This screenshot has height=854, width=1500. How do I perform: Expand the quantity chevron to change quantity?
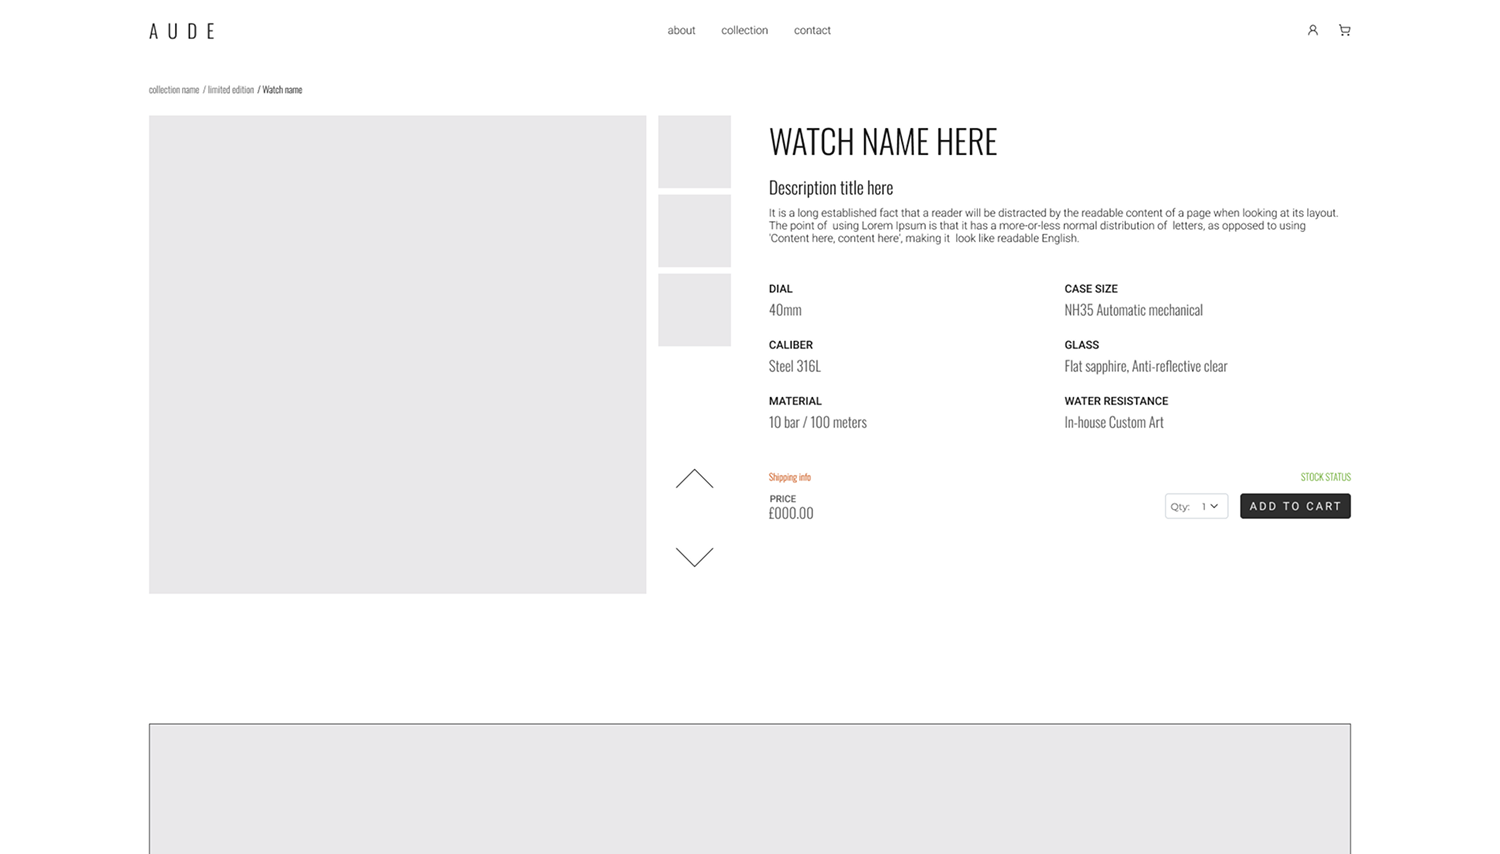click(1216, 506)
